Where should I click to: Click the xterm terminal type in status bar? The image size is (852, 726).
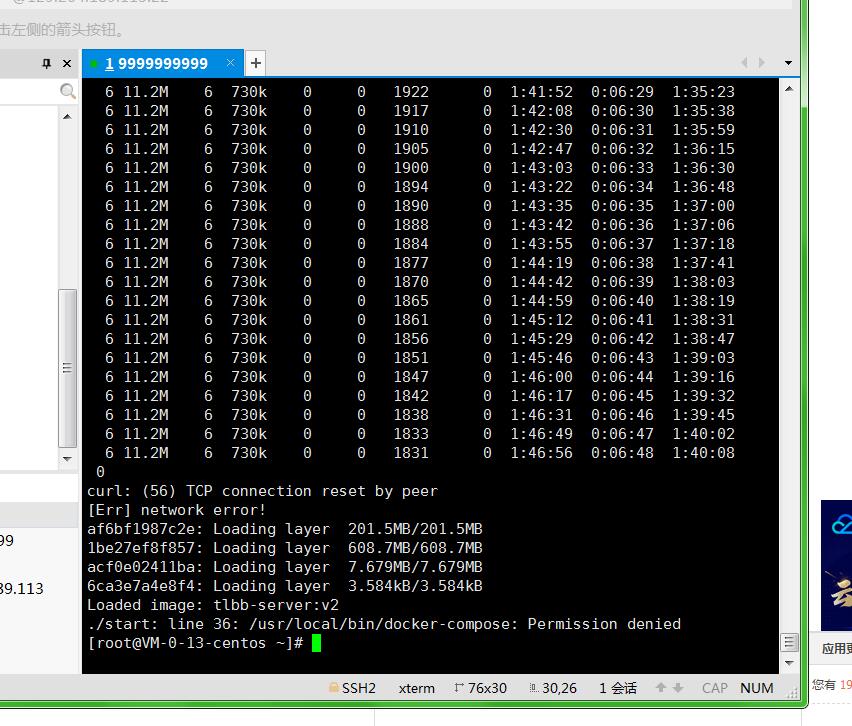(x=416, y=688)
